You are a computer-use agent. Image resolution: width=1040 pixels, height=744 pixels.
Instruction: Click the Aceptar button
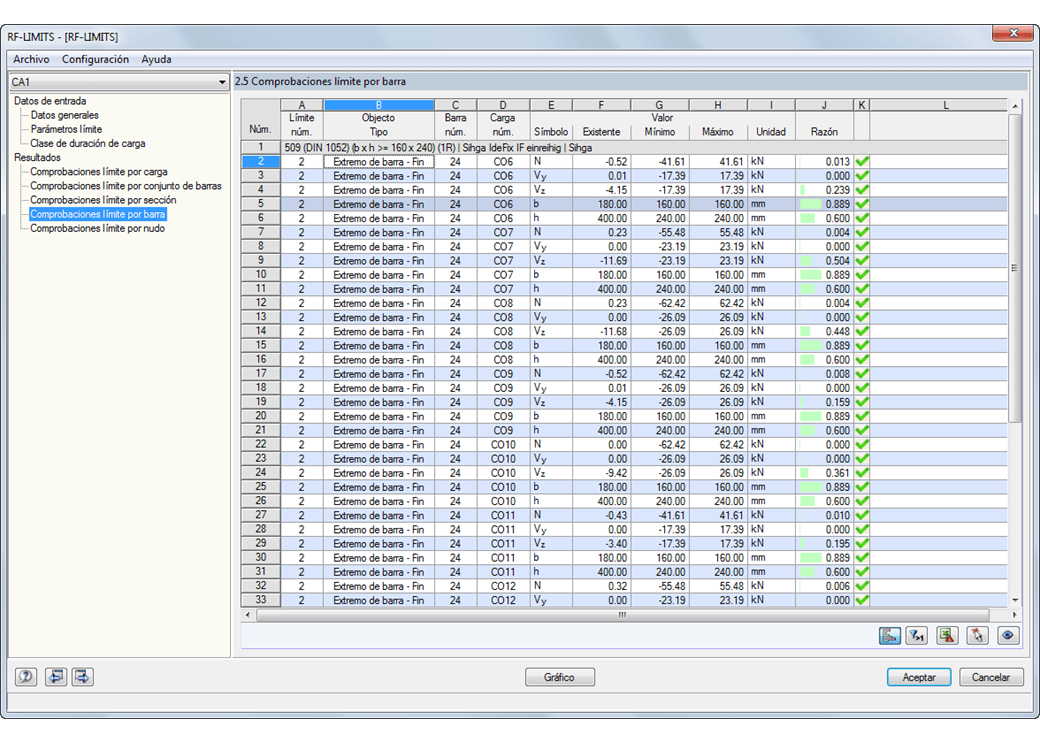point(919,677)
